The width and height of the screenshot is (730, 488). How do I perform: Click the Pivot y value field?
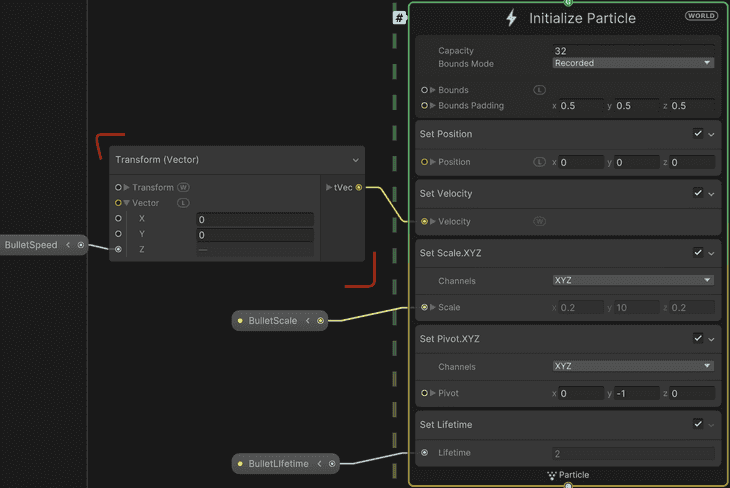(x=636, y=393)
